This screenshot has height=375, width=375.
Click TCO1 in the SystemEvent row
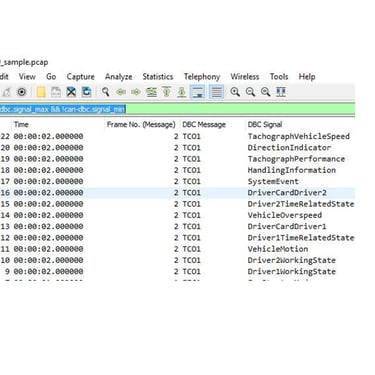click(x=192, y=182)
